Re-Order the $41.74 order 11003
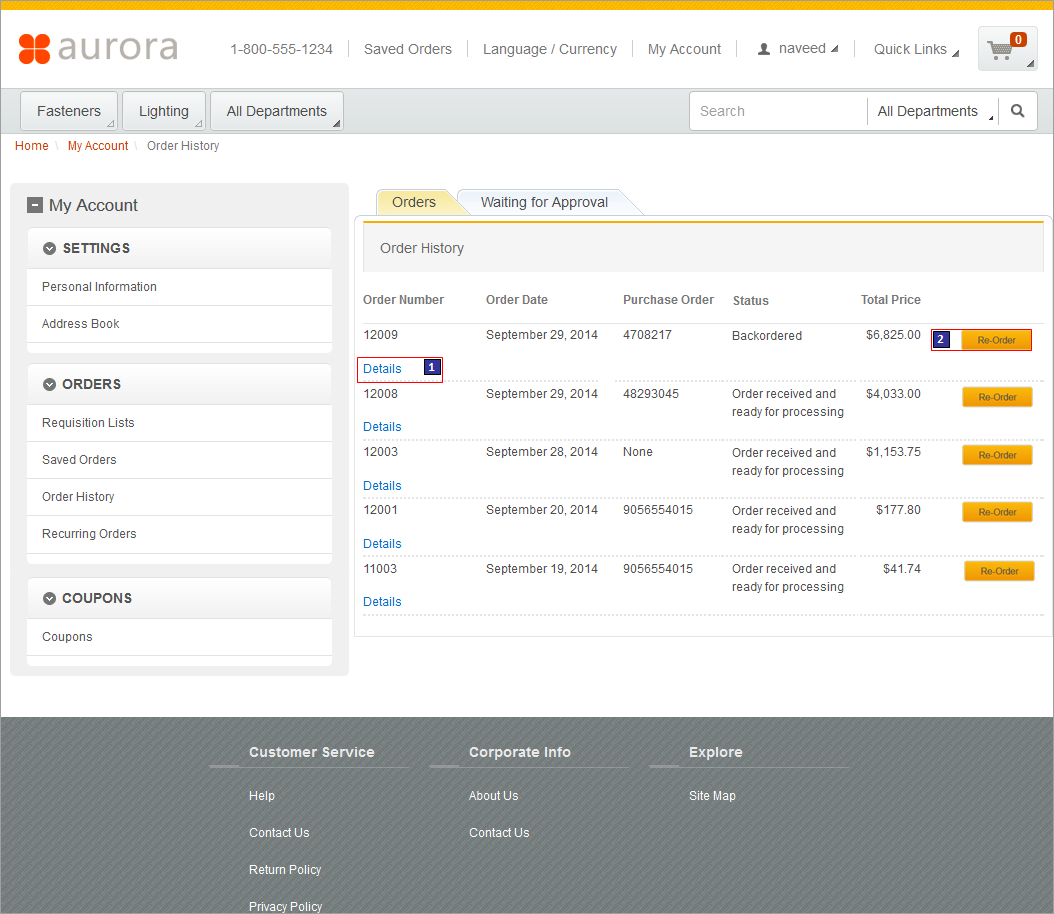Screen dimensions: 1054x914 click(x=999, y=571)
